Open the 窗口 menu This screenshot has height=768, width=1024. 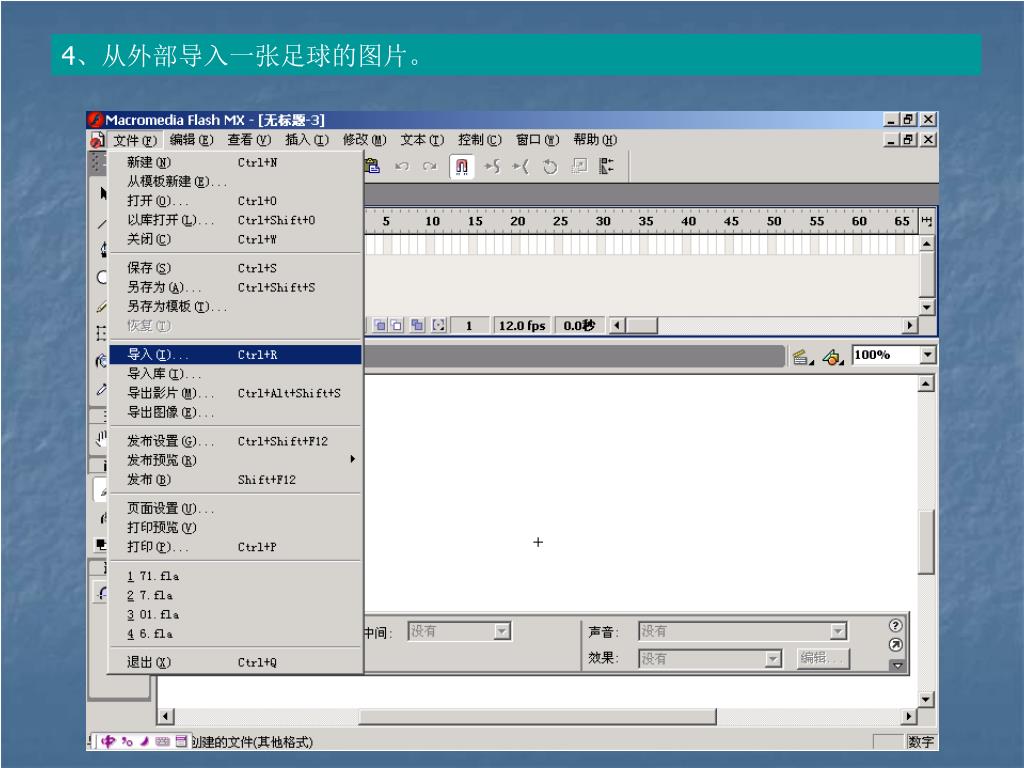[537, 140]
